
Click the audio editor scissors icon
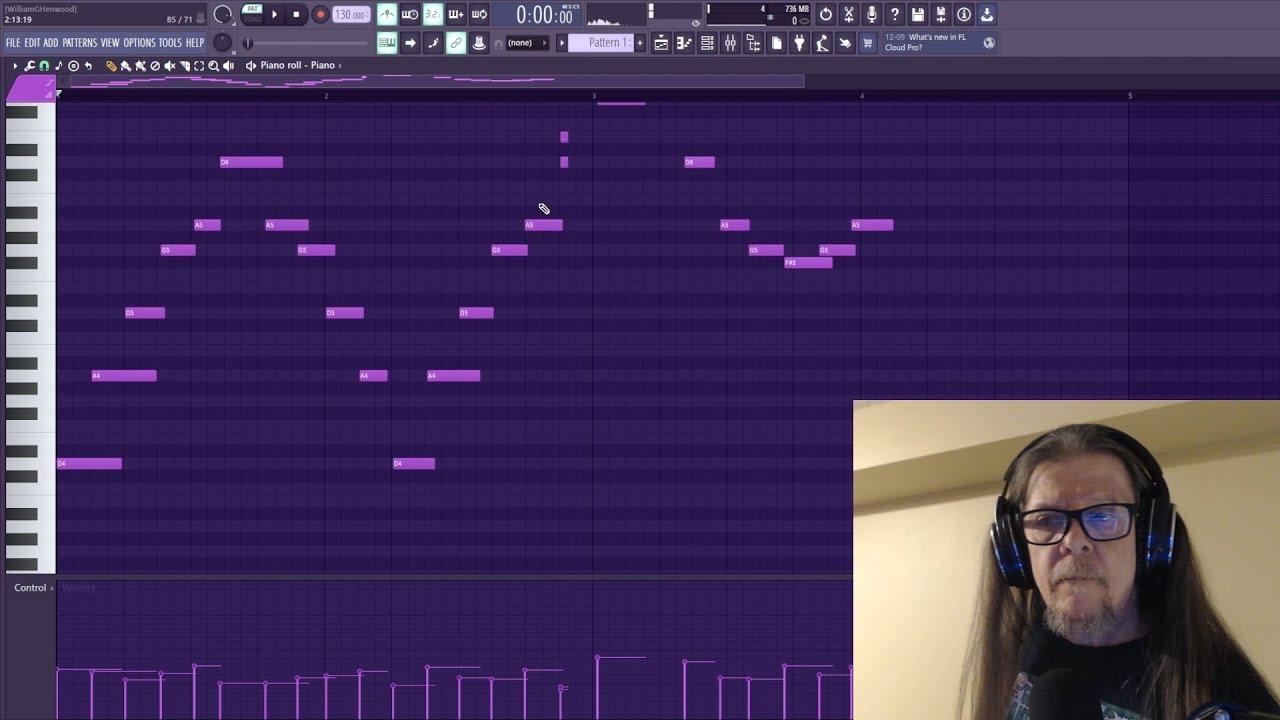849,14
